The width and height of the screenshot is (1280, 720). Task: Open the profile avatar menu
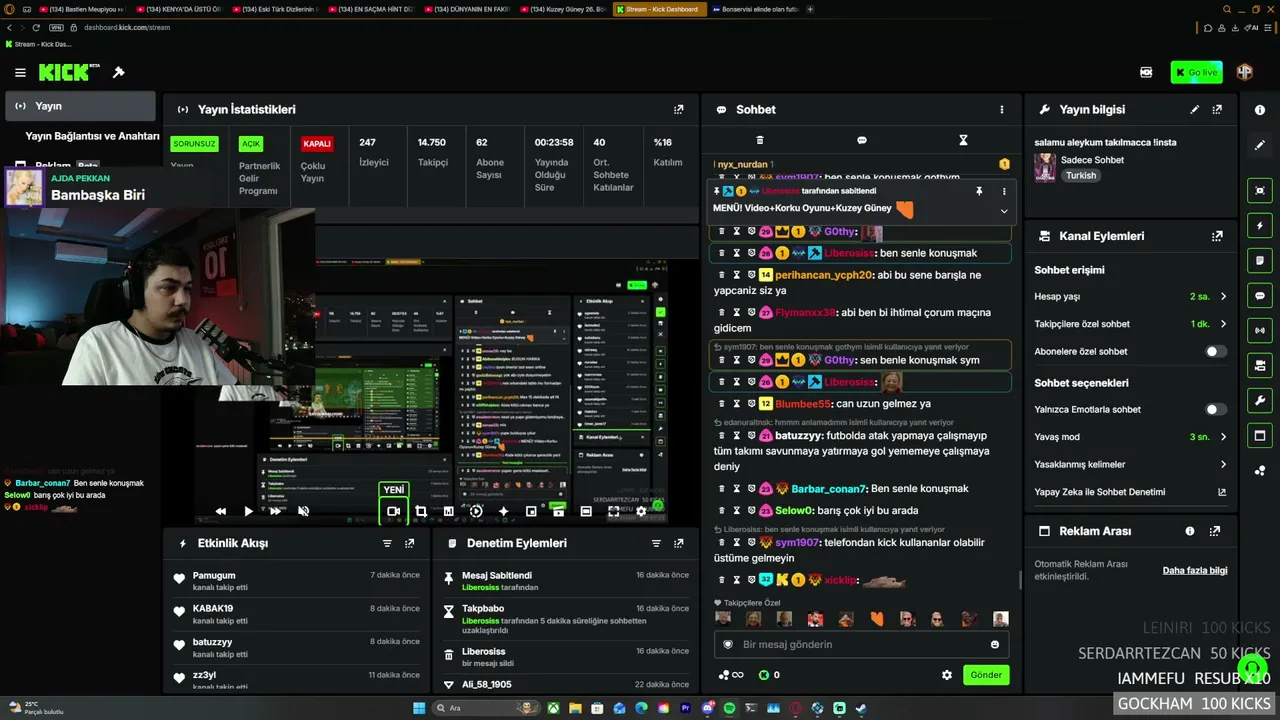(1245, 72)
